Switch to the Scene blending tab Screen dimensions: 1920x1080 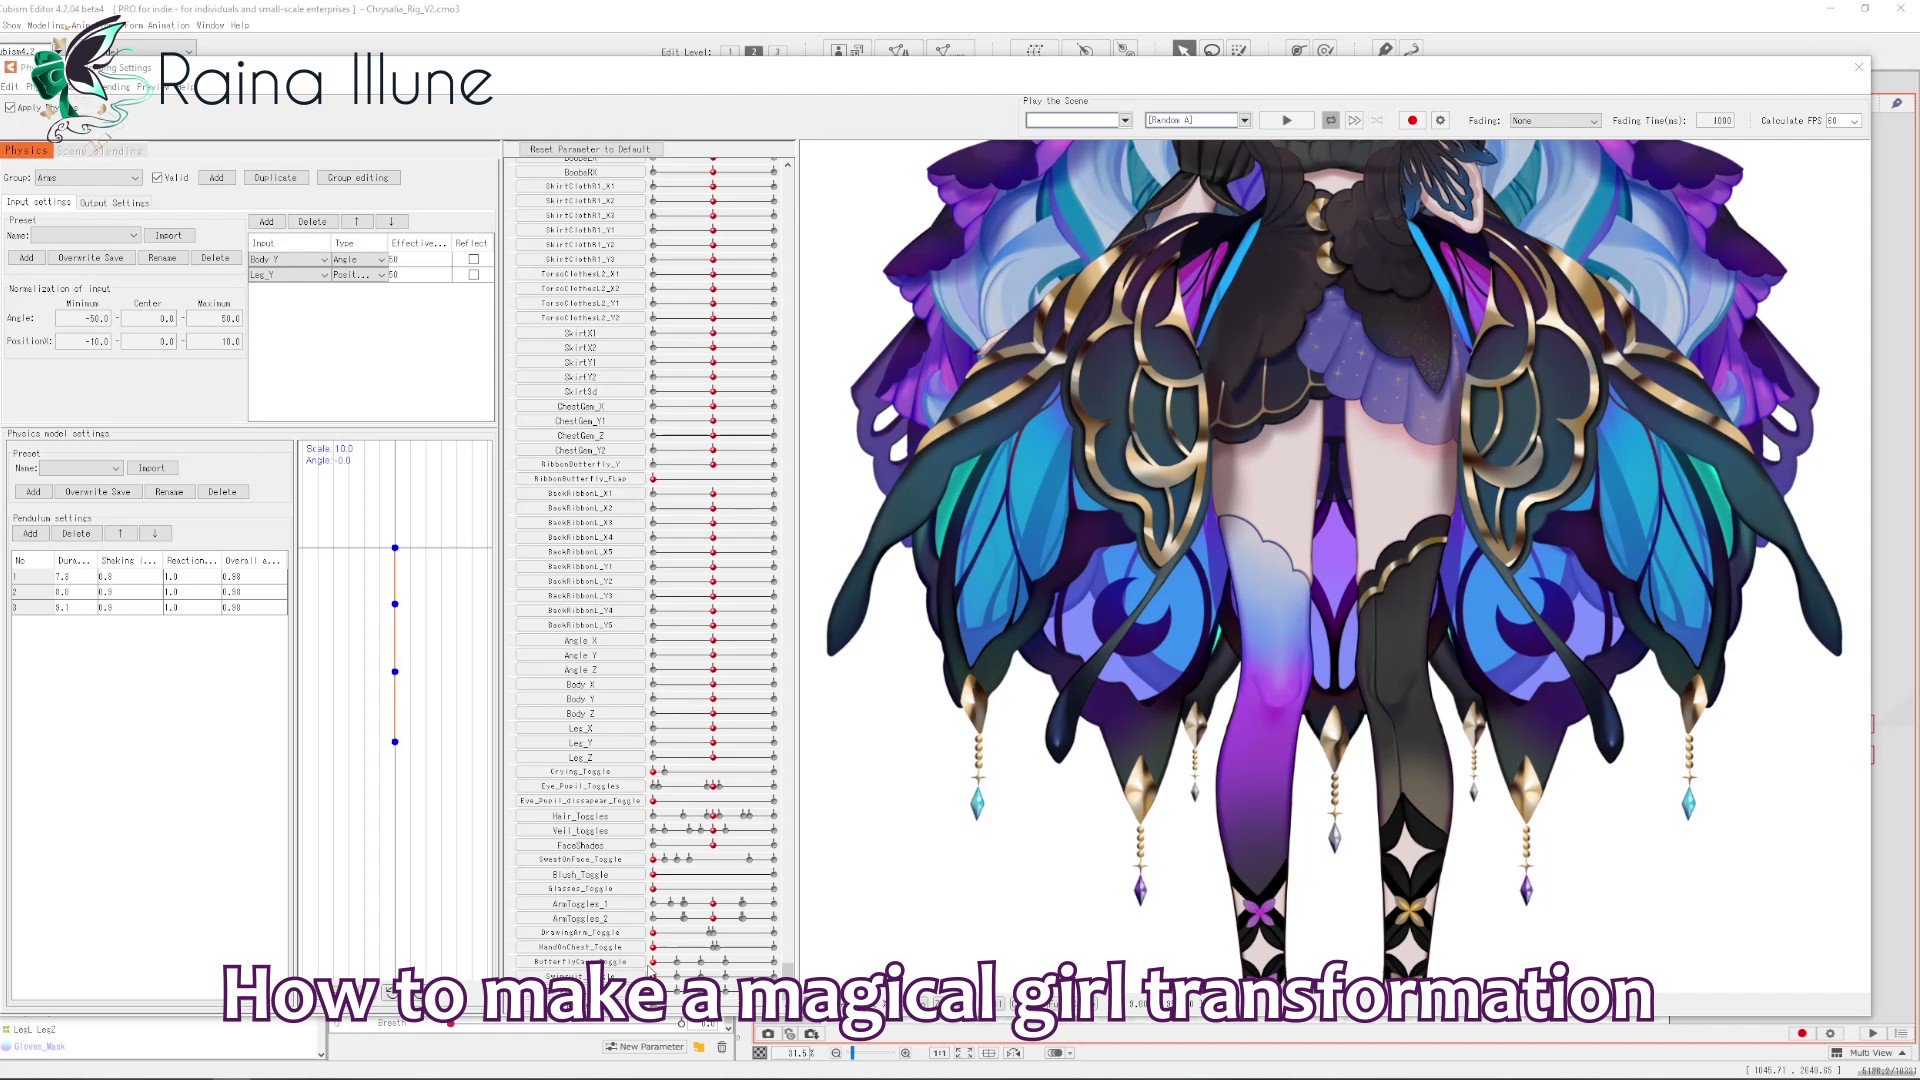pyautogui.click(x=99, y=151)
